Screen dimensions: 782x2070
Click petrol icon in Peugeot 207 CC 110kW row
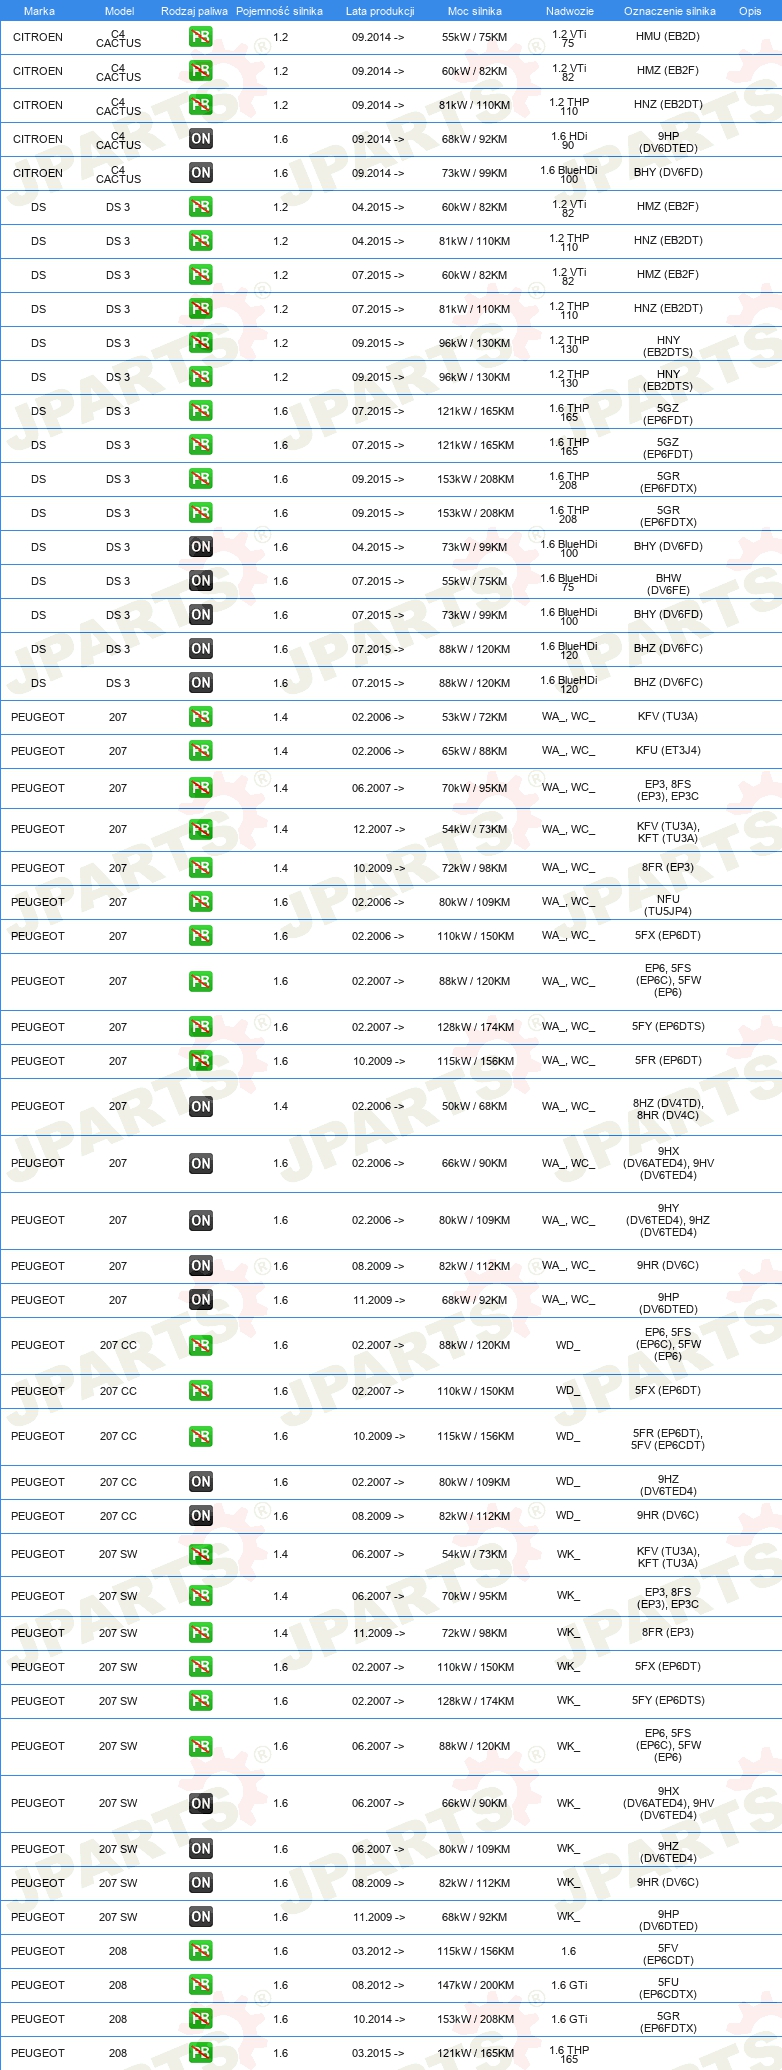(x=200, y=1391)
